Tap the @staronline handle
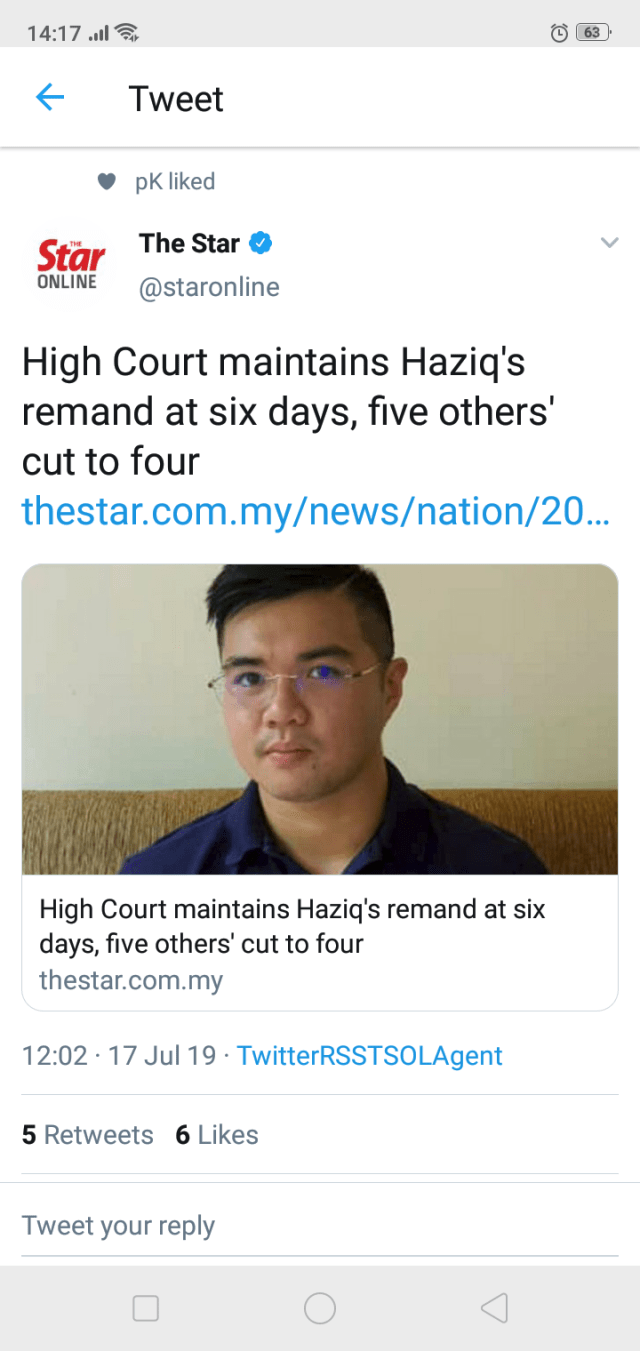This screenshot has height=1351, width=640. tap(209, 288)
